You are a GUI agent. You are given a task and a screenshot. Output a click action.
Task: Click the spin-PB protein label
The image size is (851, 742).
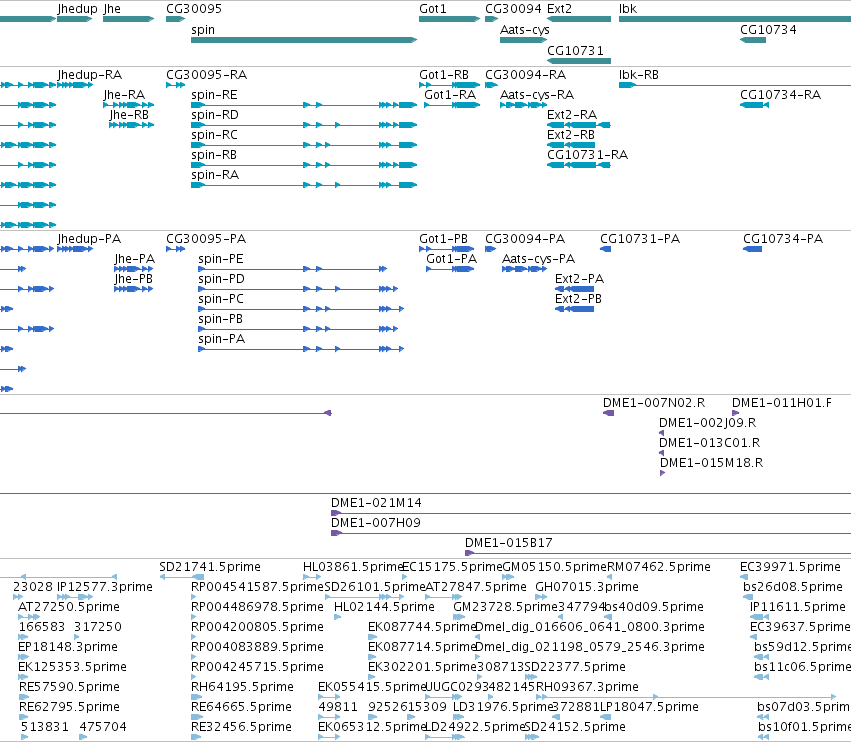[220, 319]
